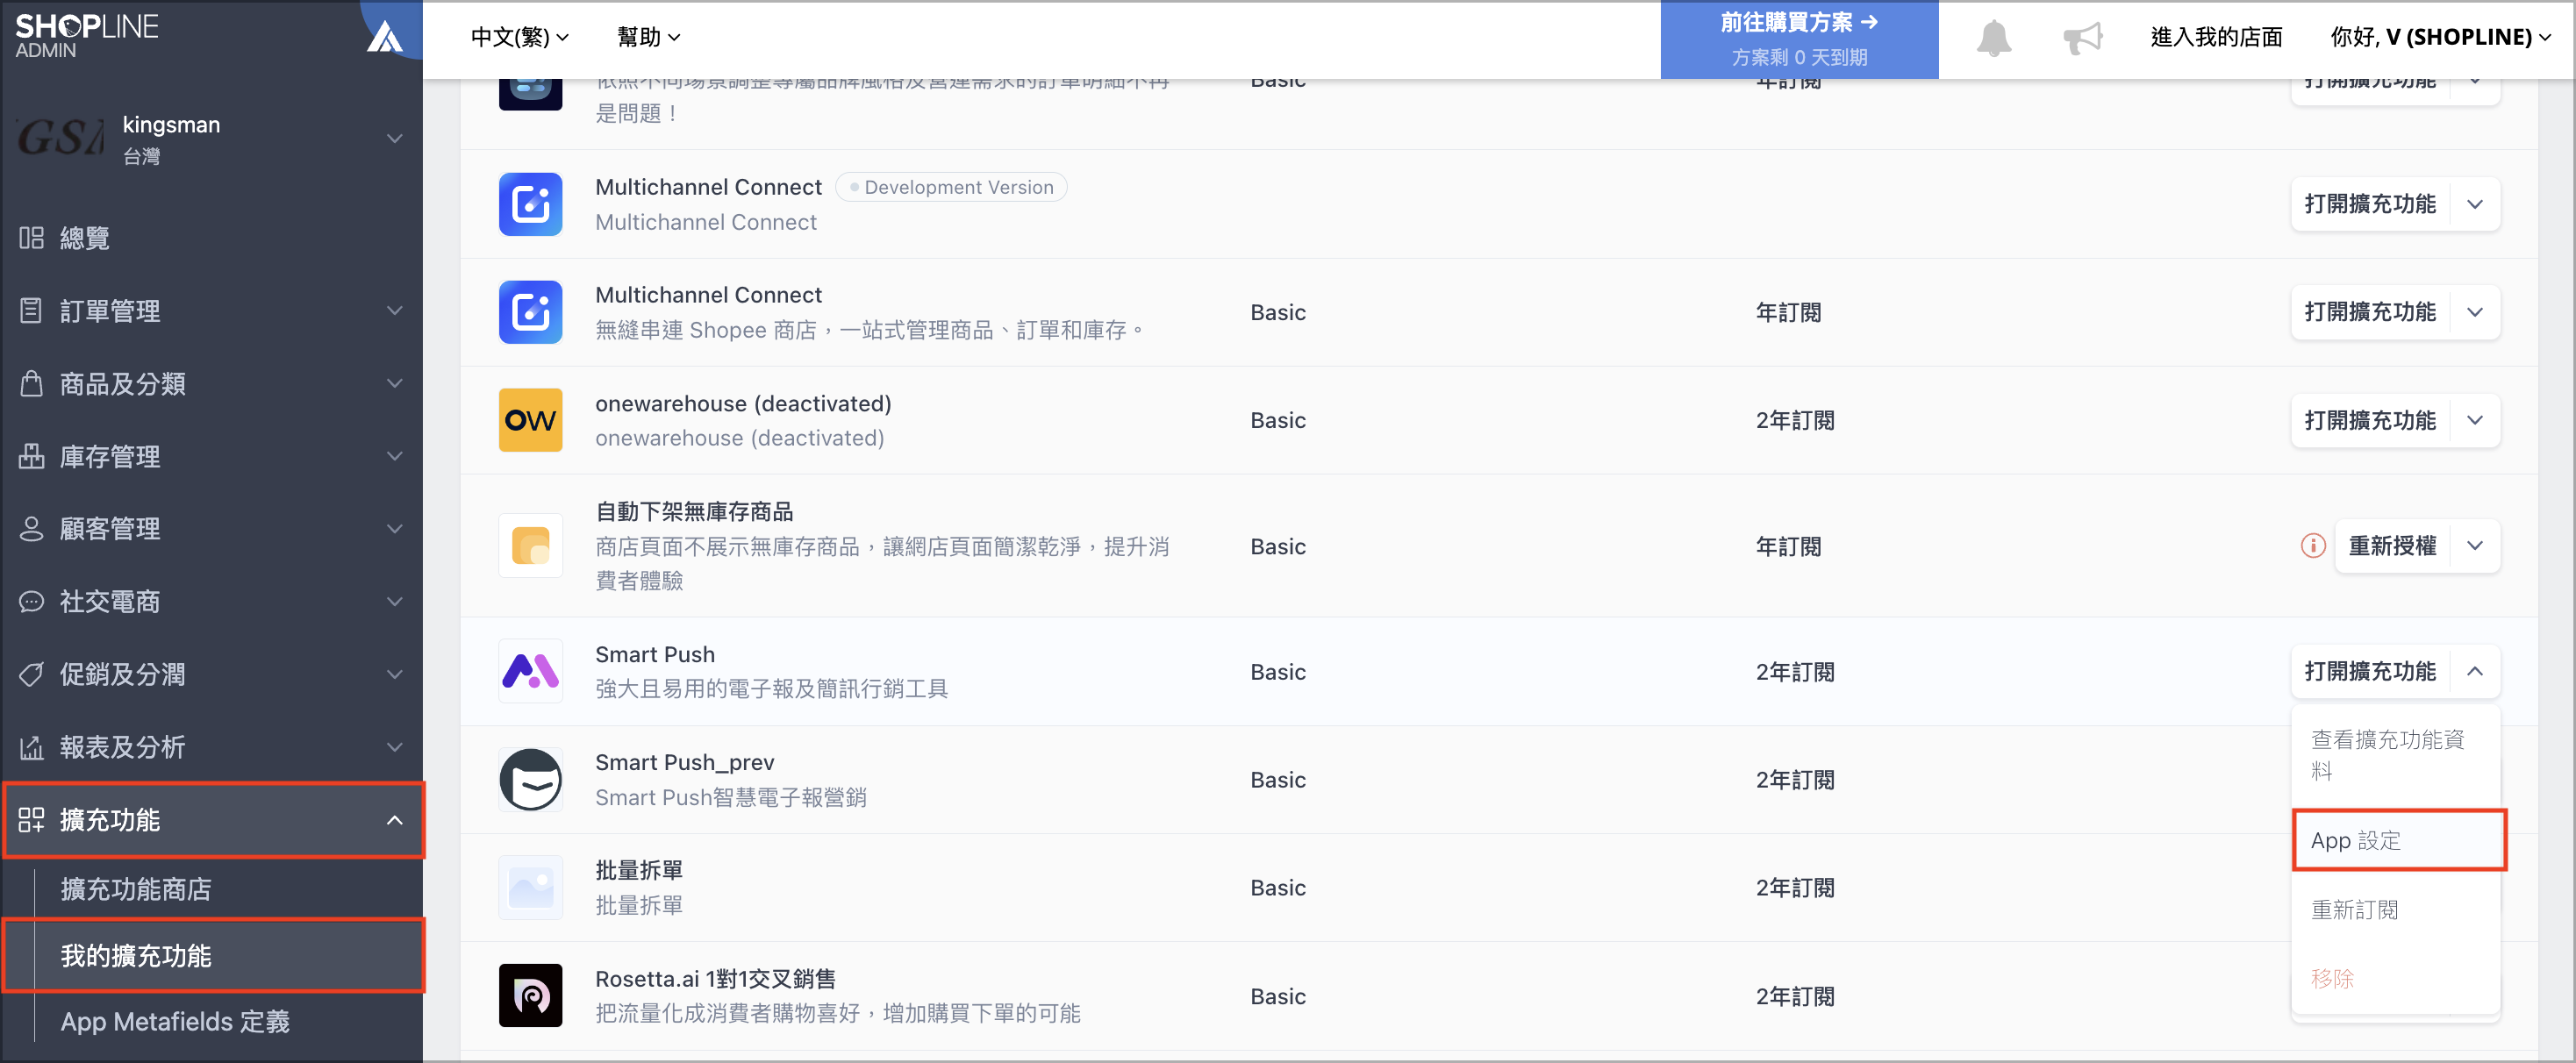2576x1063 pixels.
Task: Click the Smart Push app icon
Action: pyautogui.click(x=530, y=671)
